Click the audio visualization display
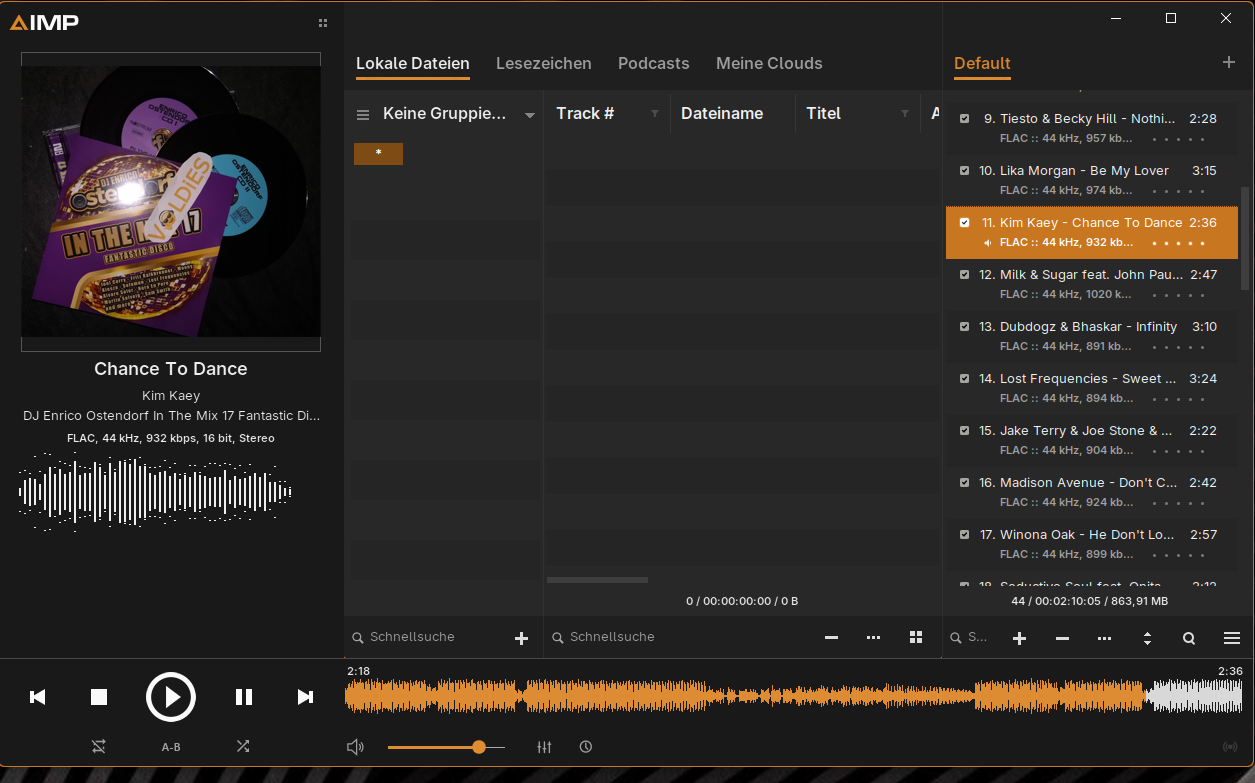Viewport: 1255px width, 783px height. [155, 492]
